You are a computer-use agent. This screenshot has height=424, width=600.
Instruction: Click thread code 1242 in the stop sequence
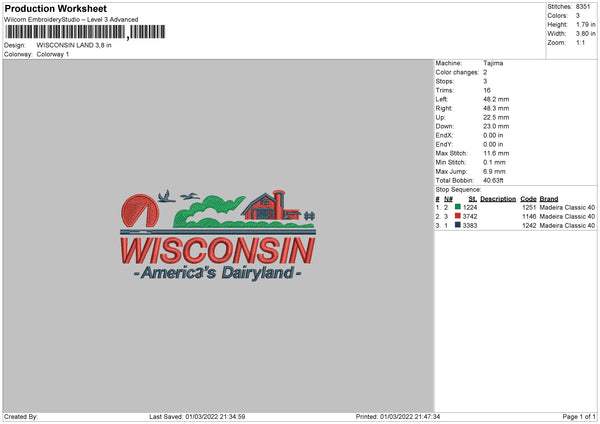tap(529, 226)
